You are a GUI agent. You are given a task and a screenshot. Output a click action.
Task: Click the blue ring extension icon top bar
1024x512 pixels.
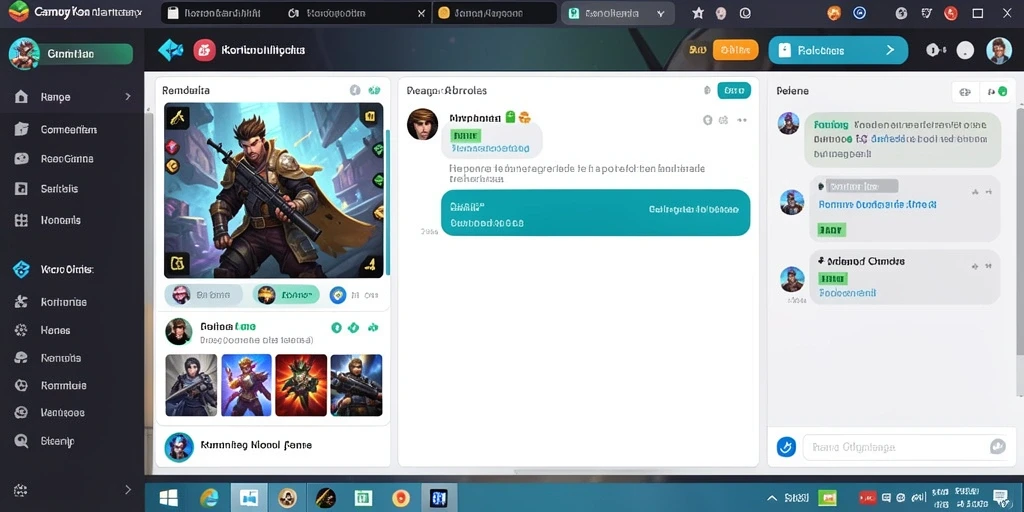pyautogui.click(x=860, y=12)
